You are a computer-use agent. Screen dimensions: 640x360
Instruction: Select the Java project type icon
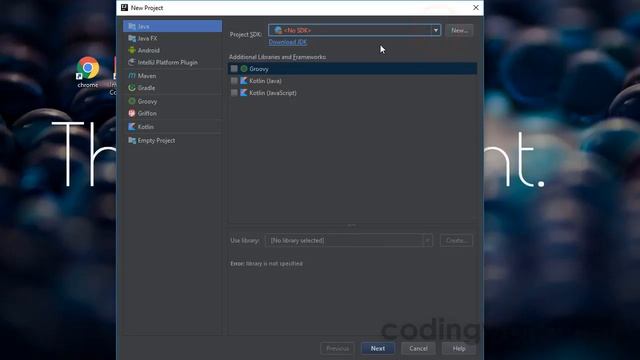tap(132, 26)
